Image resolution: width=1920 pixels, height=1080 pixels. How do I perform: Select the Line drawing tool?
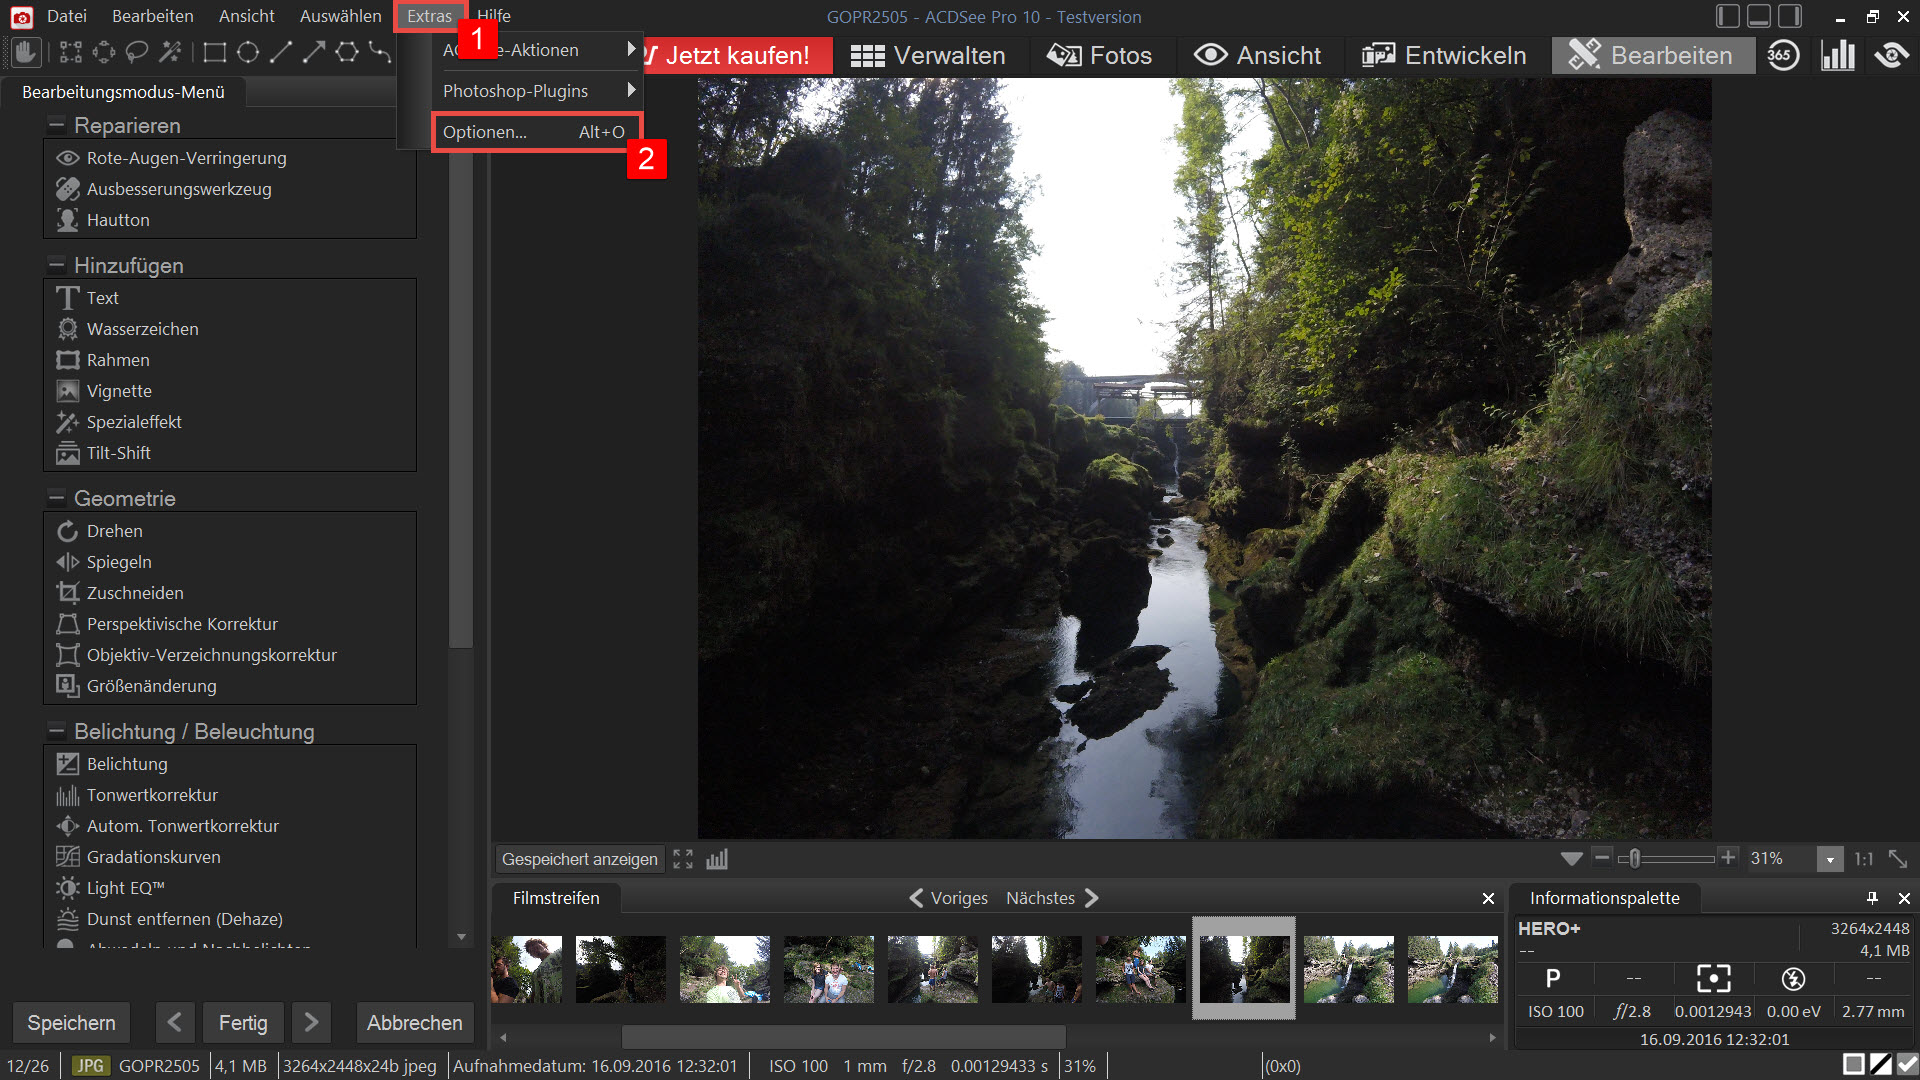coord(281,52)
